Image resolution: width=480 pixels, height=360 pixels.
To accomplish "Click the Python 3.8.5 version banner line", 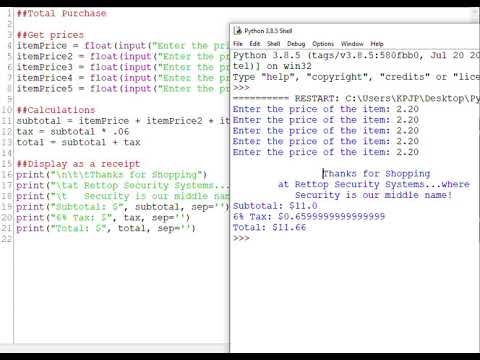I will click(356, 55).
